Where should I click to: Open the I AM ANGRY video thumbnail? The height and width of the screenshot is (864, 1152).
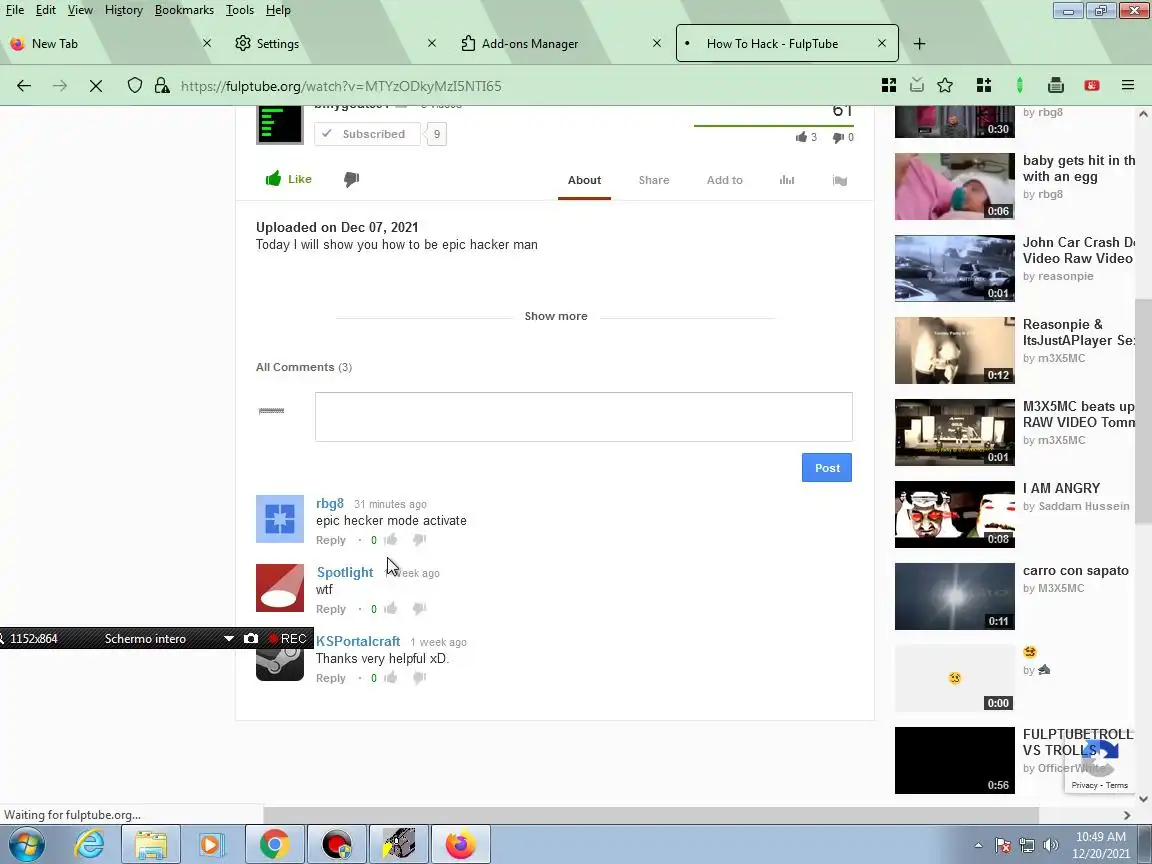click(954, 514)
